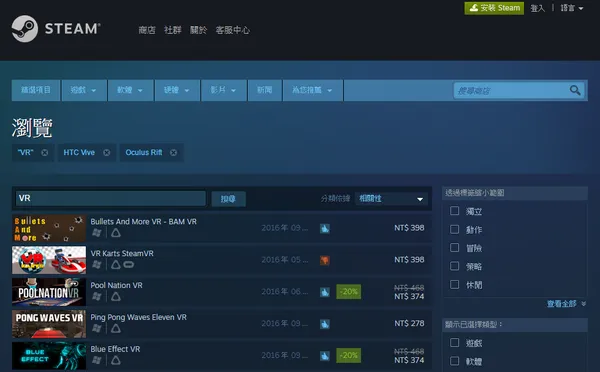
Task: Click the 搜尋 button beside VR field
Action: pyautogui.click(x=228, y=199)
